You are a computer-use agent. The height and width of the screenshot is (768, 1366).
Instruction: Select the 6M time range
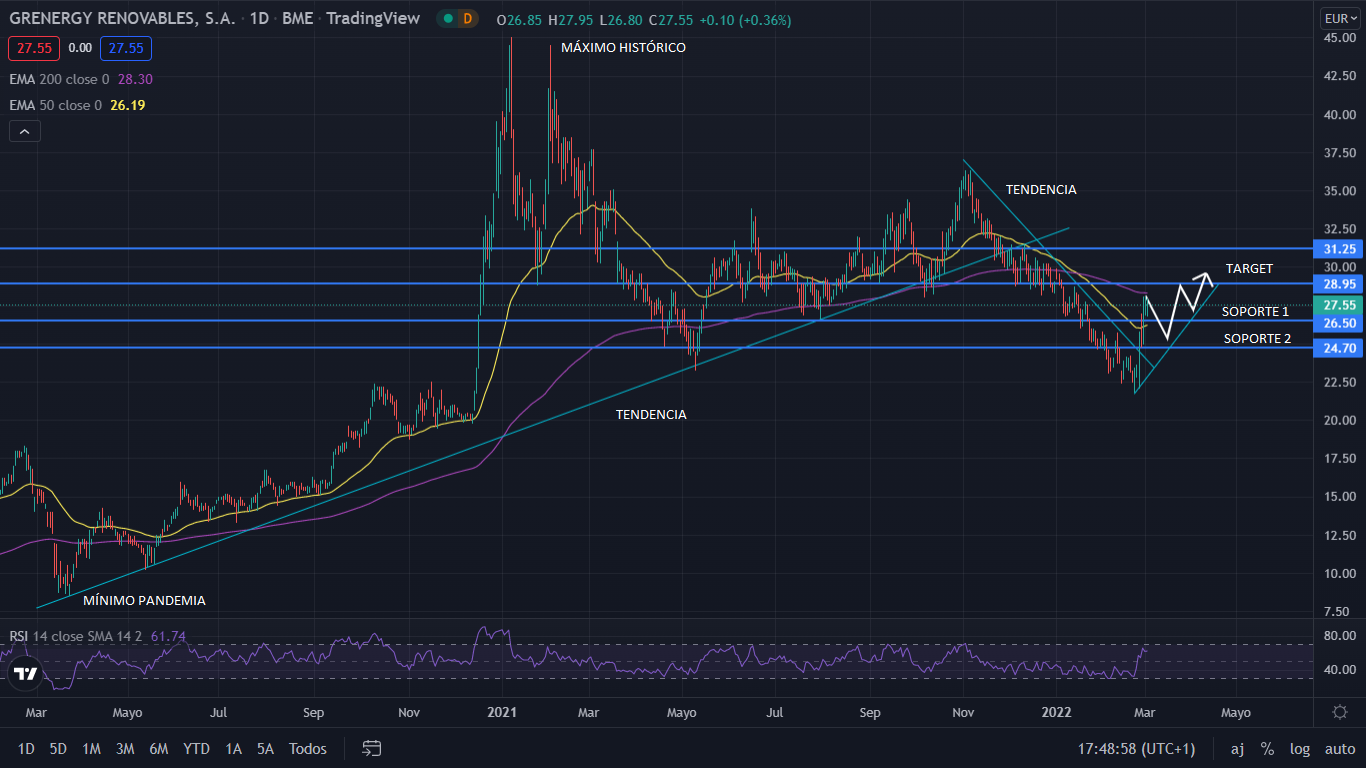[x=158, y=748]
